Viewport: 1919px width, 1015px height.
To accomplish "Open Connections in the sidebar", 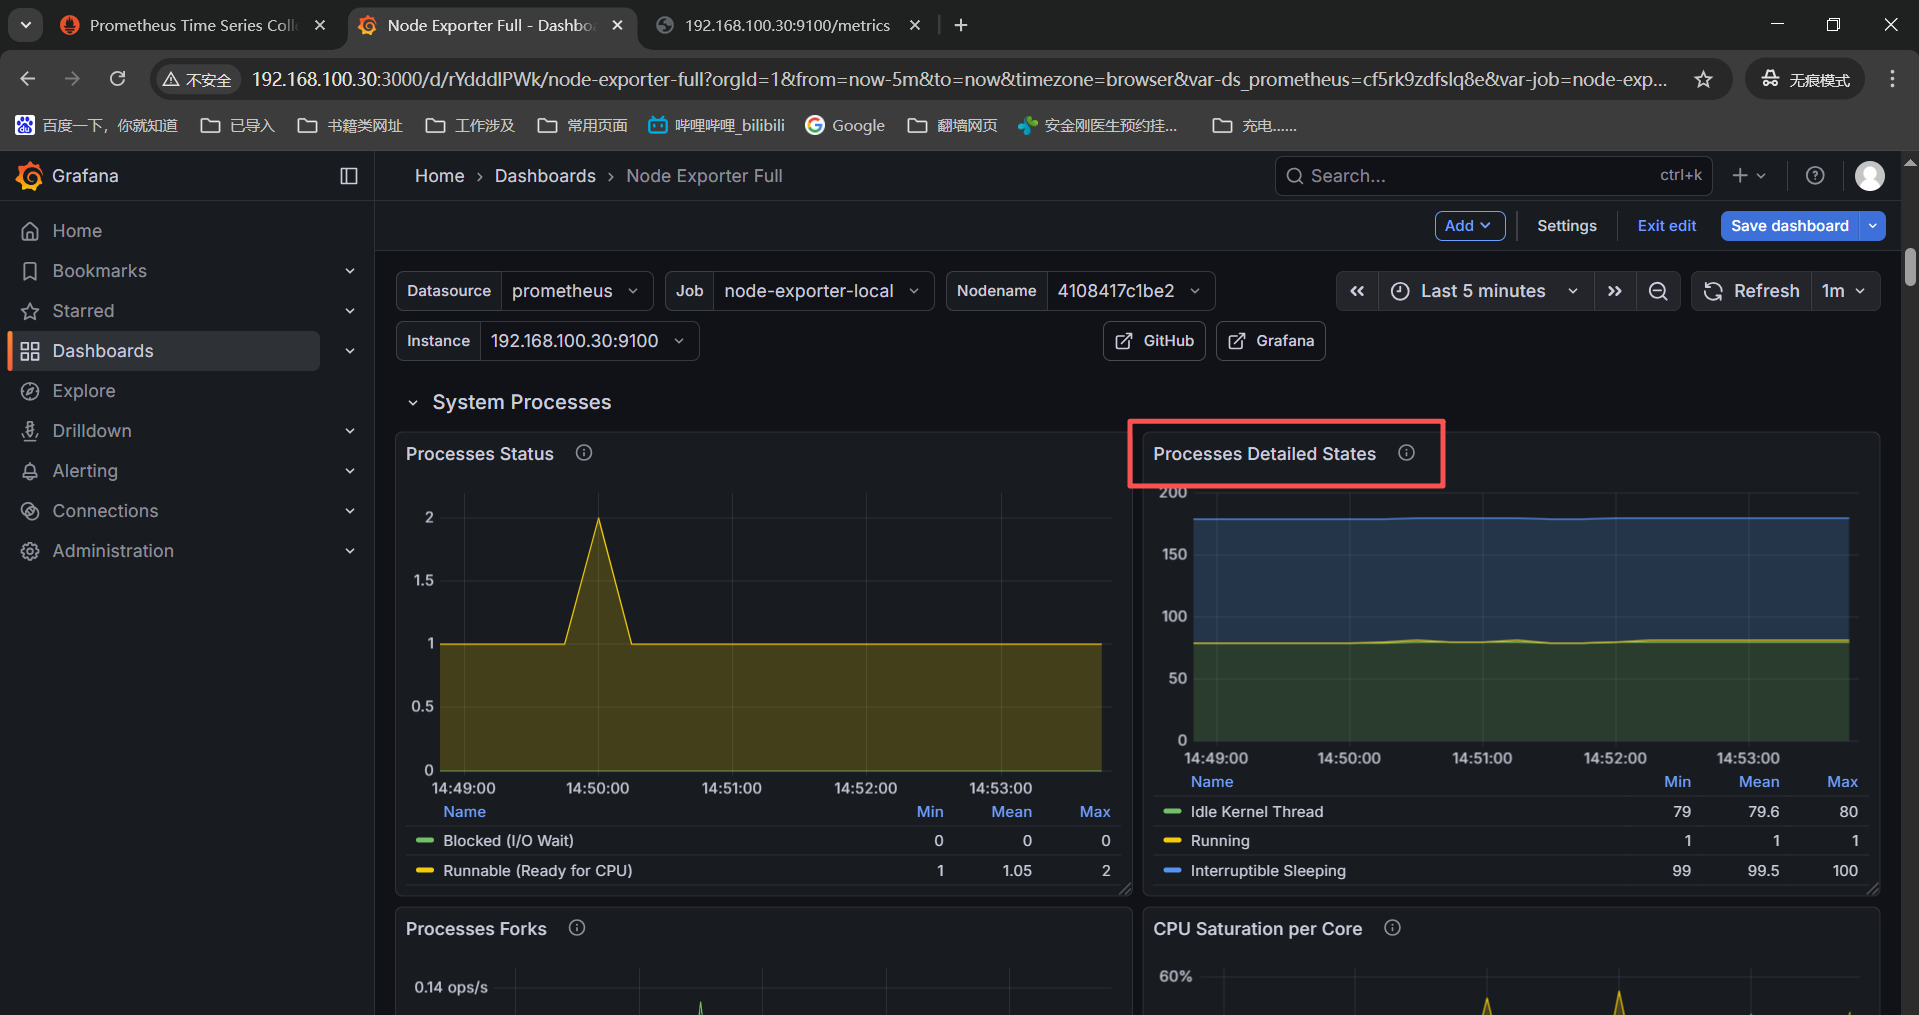I will pos(105,511).
